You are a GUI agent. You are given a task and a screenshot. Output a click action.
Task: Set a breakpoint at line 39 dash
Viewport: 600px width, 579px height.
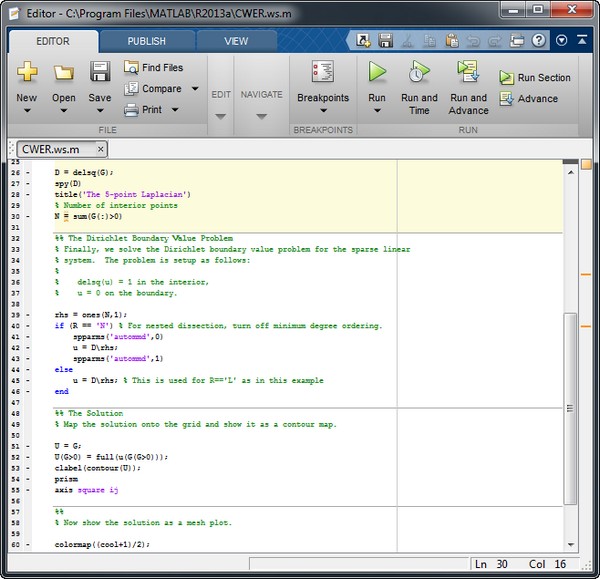(x=28, y=315)
